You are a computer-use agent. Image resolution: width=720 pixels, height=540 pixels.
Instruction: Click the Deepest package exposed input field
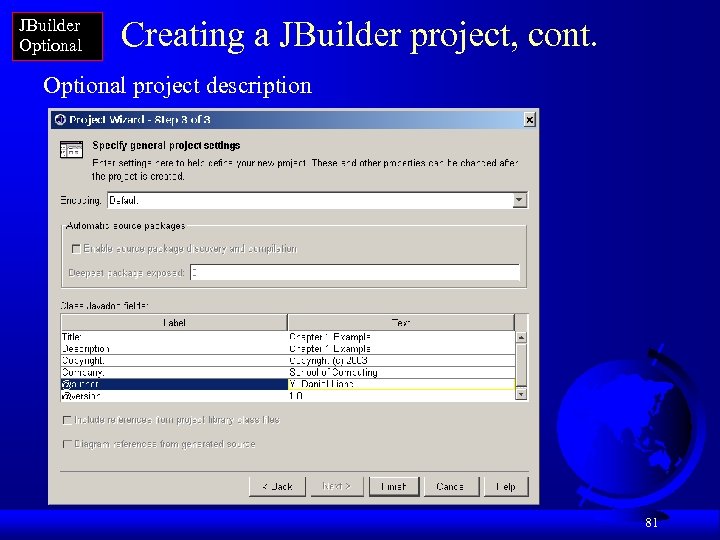[x=355, y=272]
